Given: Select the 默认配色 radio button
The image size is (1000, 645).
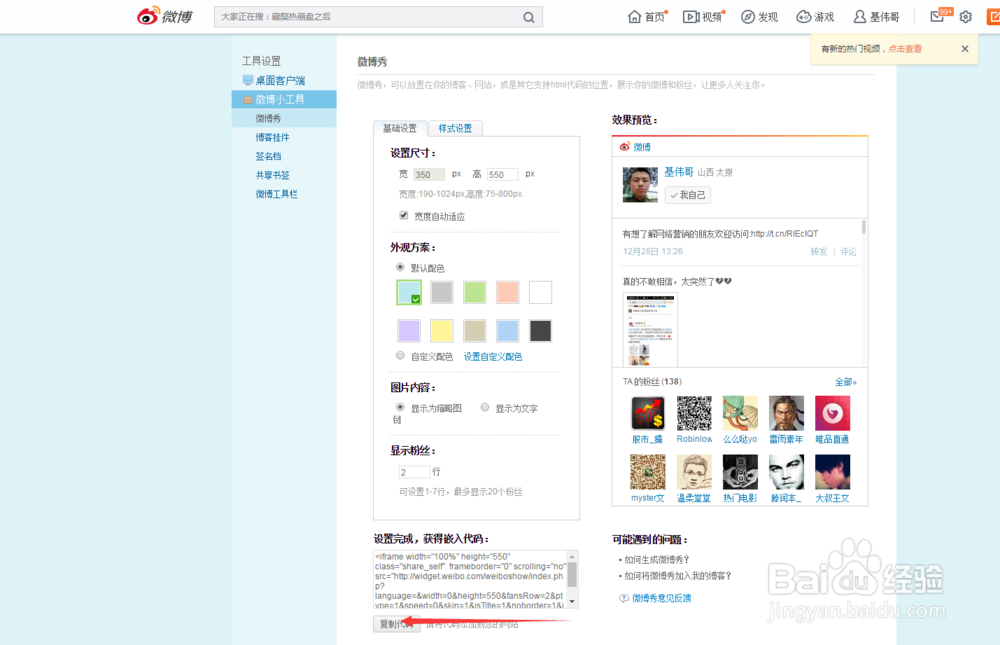Looking at the screenshot, I should tap(400, 267).
